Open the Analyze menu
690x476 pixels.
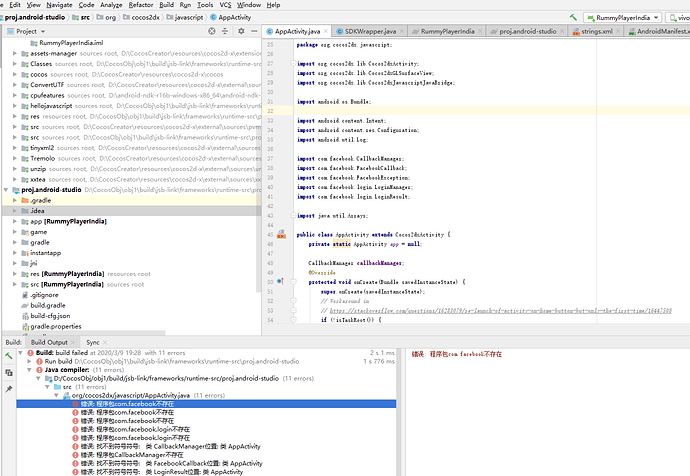point(111,5)
